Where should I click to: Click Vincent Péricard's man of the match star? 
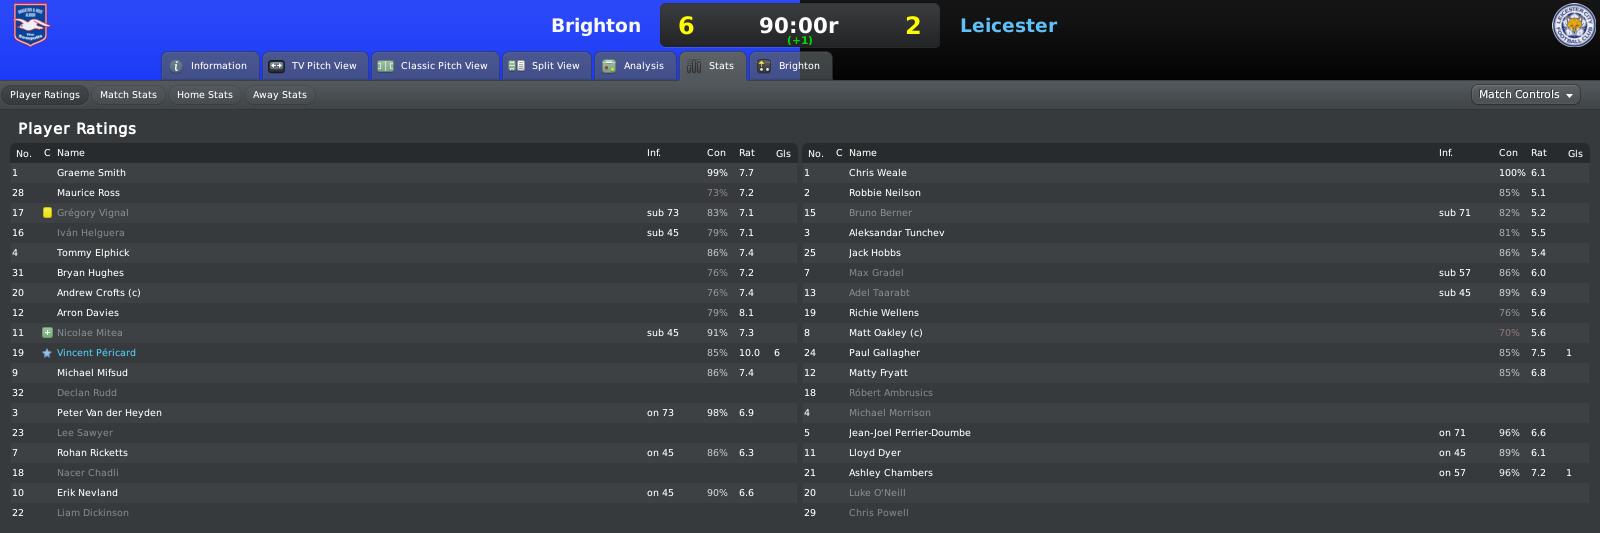coord(47,353)
